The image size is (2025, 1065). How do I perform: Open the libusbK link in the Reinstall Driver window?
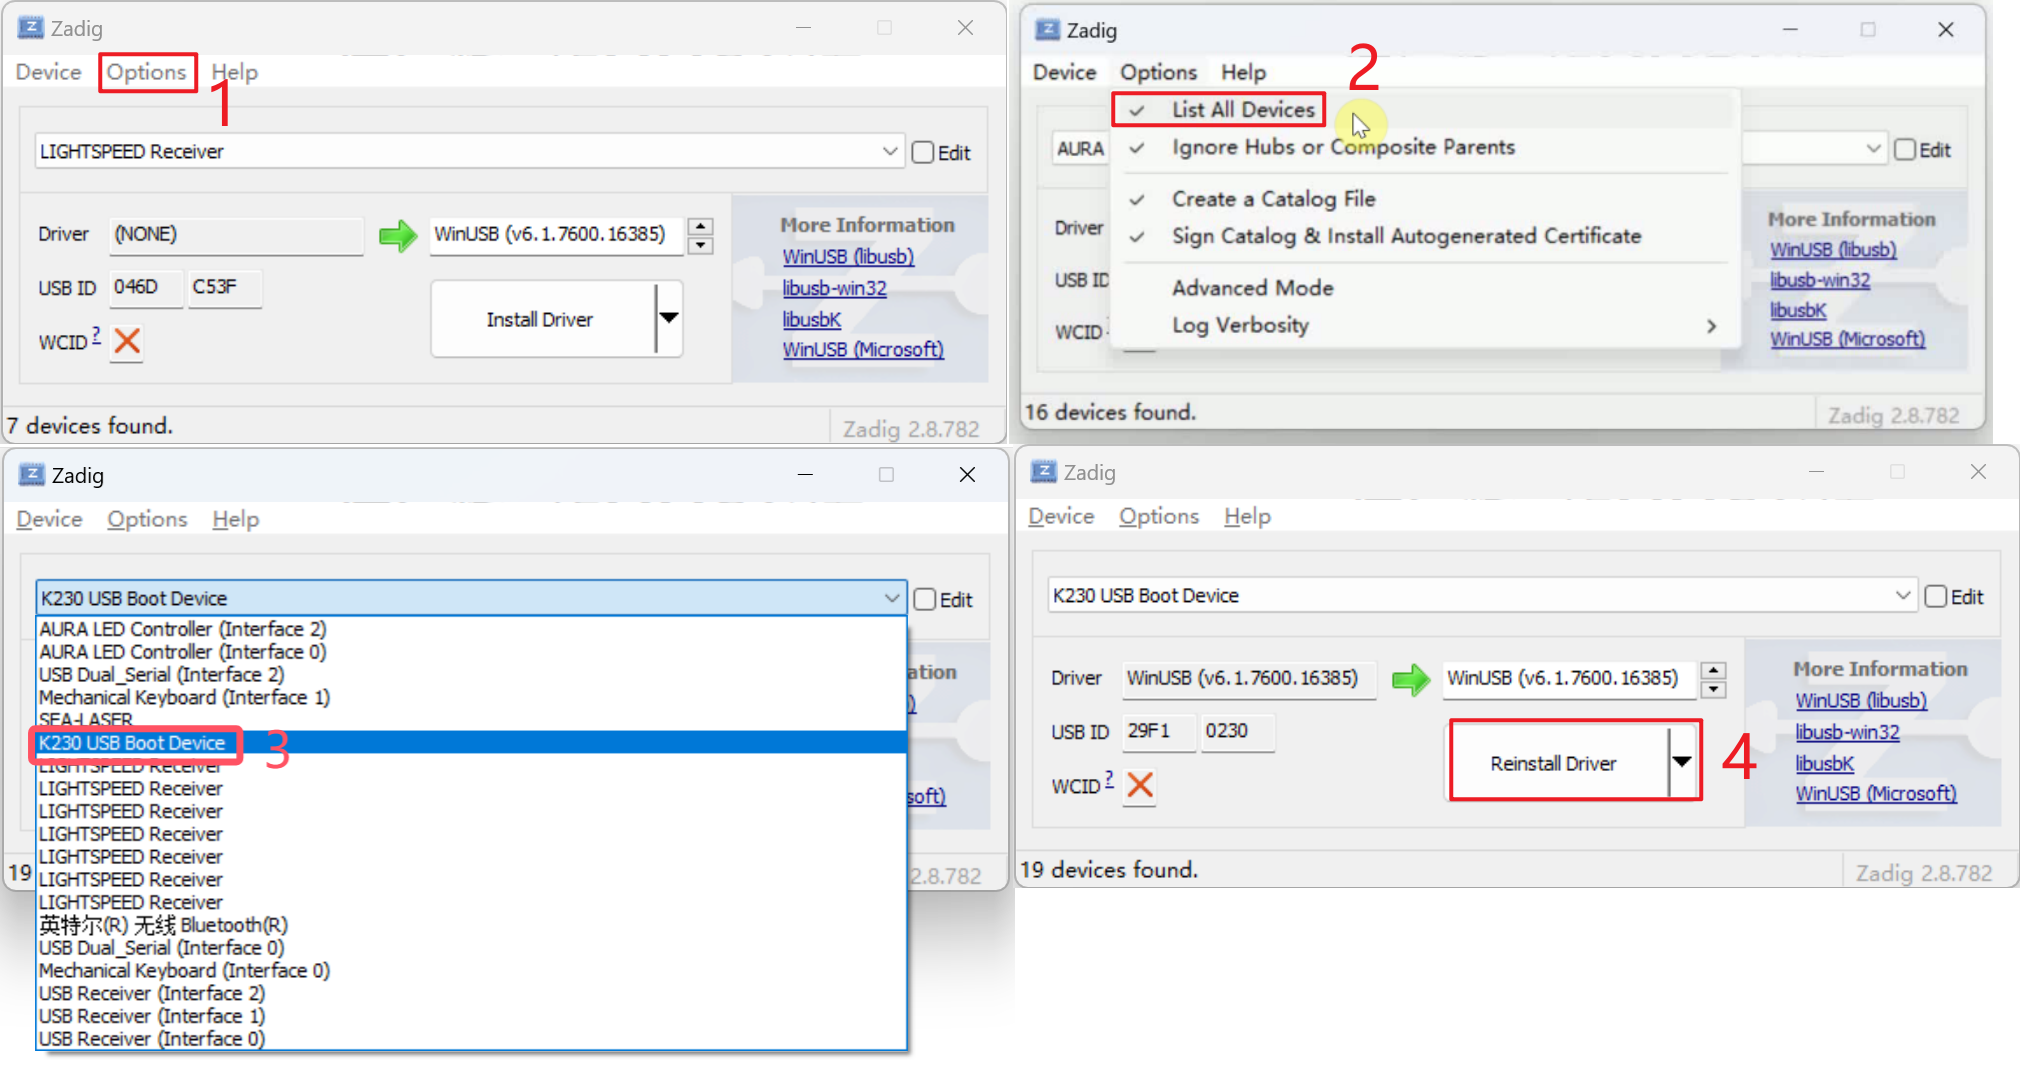tap(1824, 763)
